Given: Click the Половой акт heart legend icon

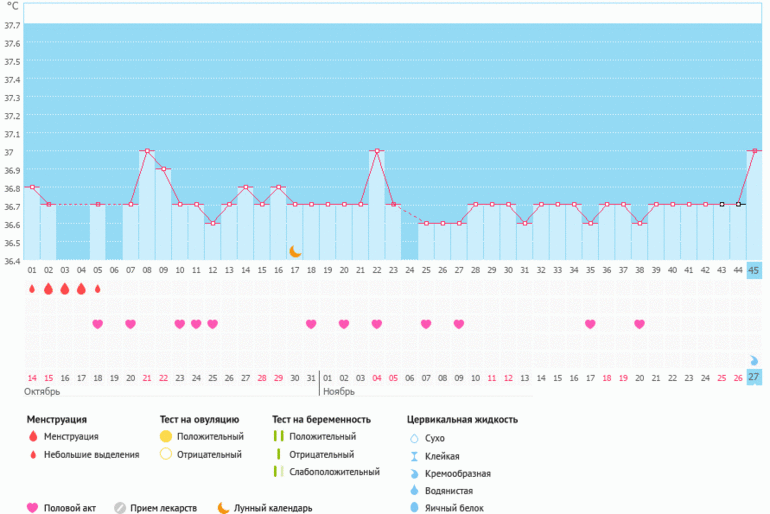Looking at the screenshot, I should point(32,507).
